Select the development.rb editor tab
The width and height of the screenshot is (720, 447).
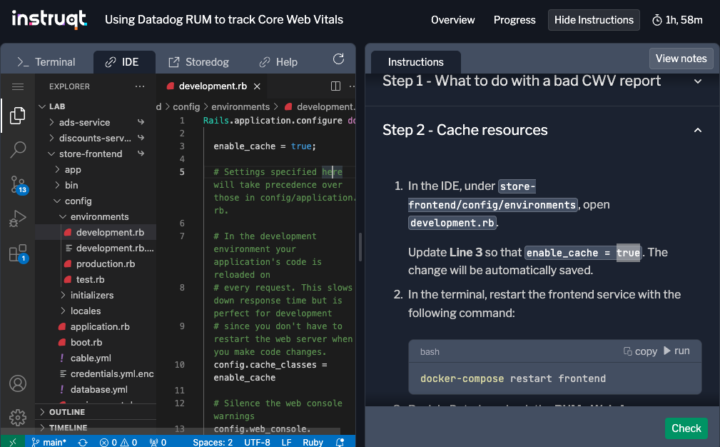(213, 86)
